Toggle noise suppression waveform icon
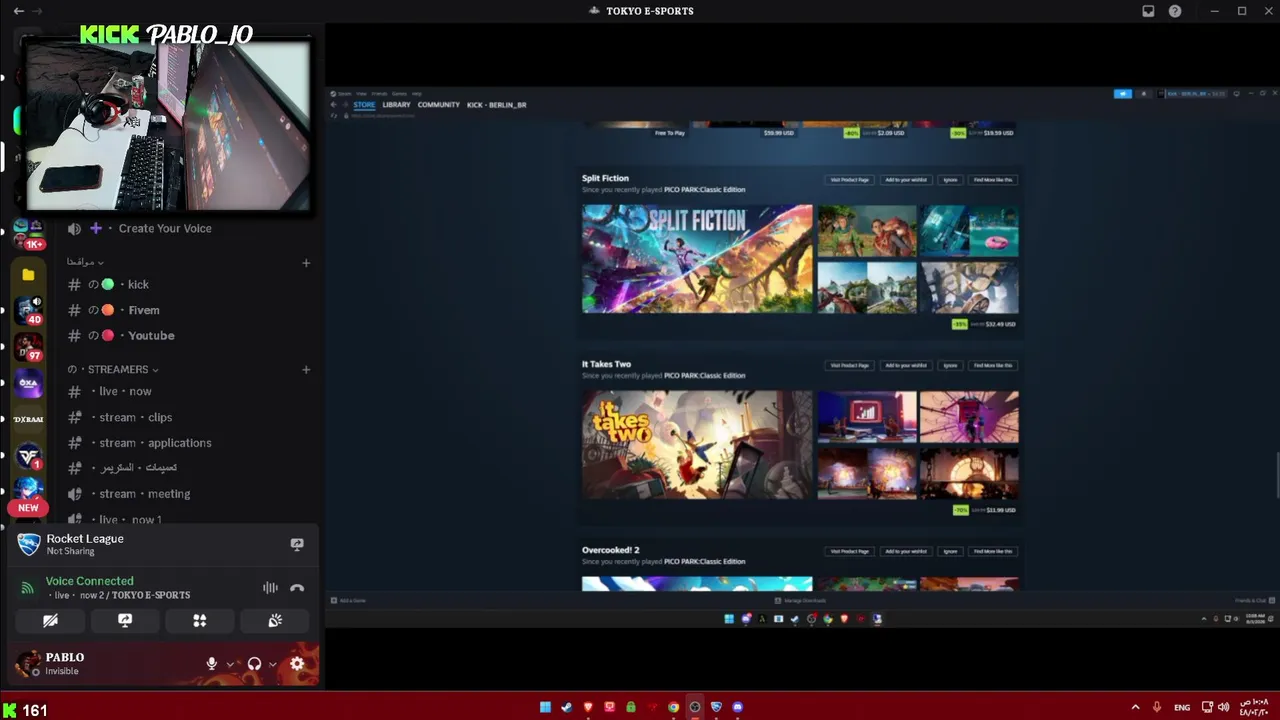 coord(270,588)
